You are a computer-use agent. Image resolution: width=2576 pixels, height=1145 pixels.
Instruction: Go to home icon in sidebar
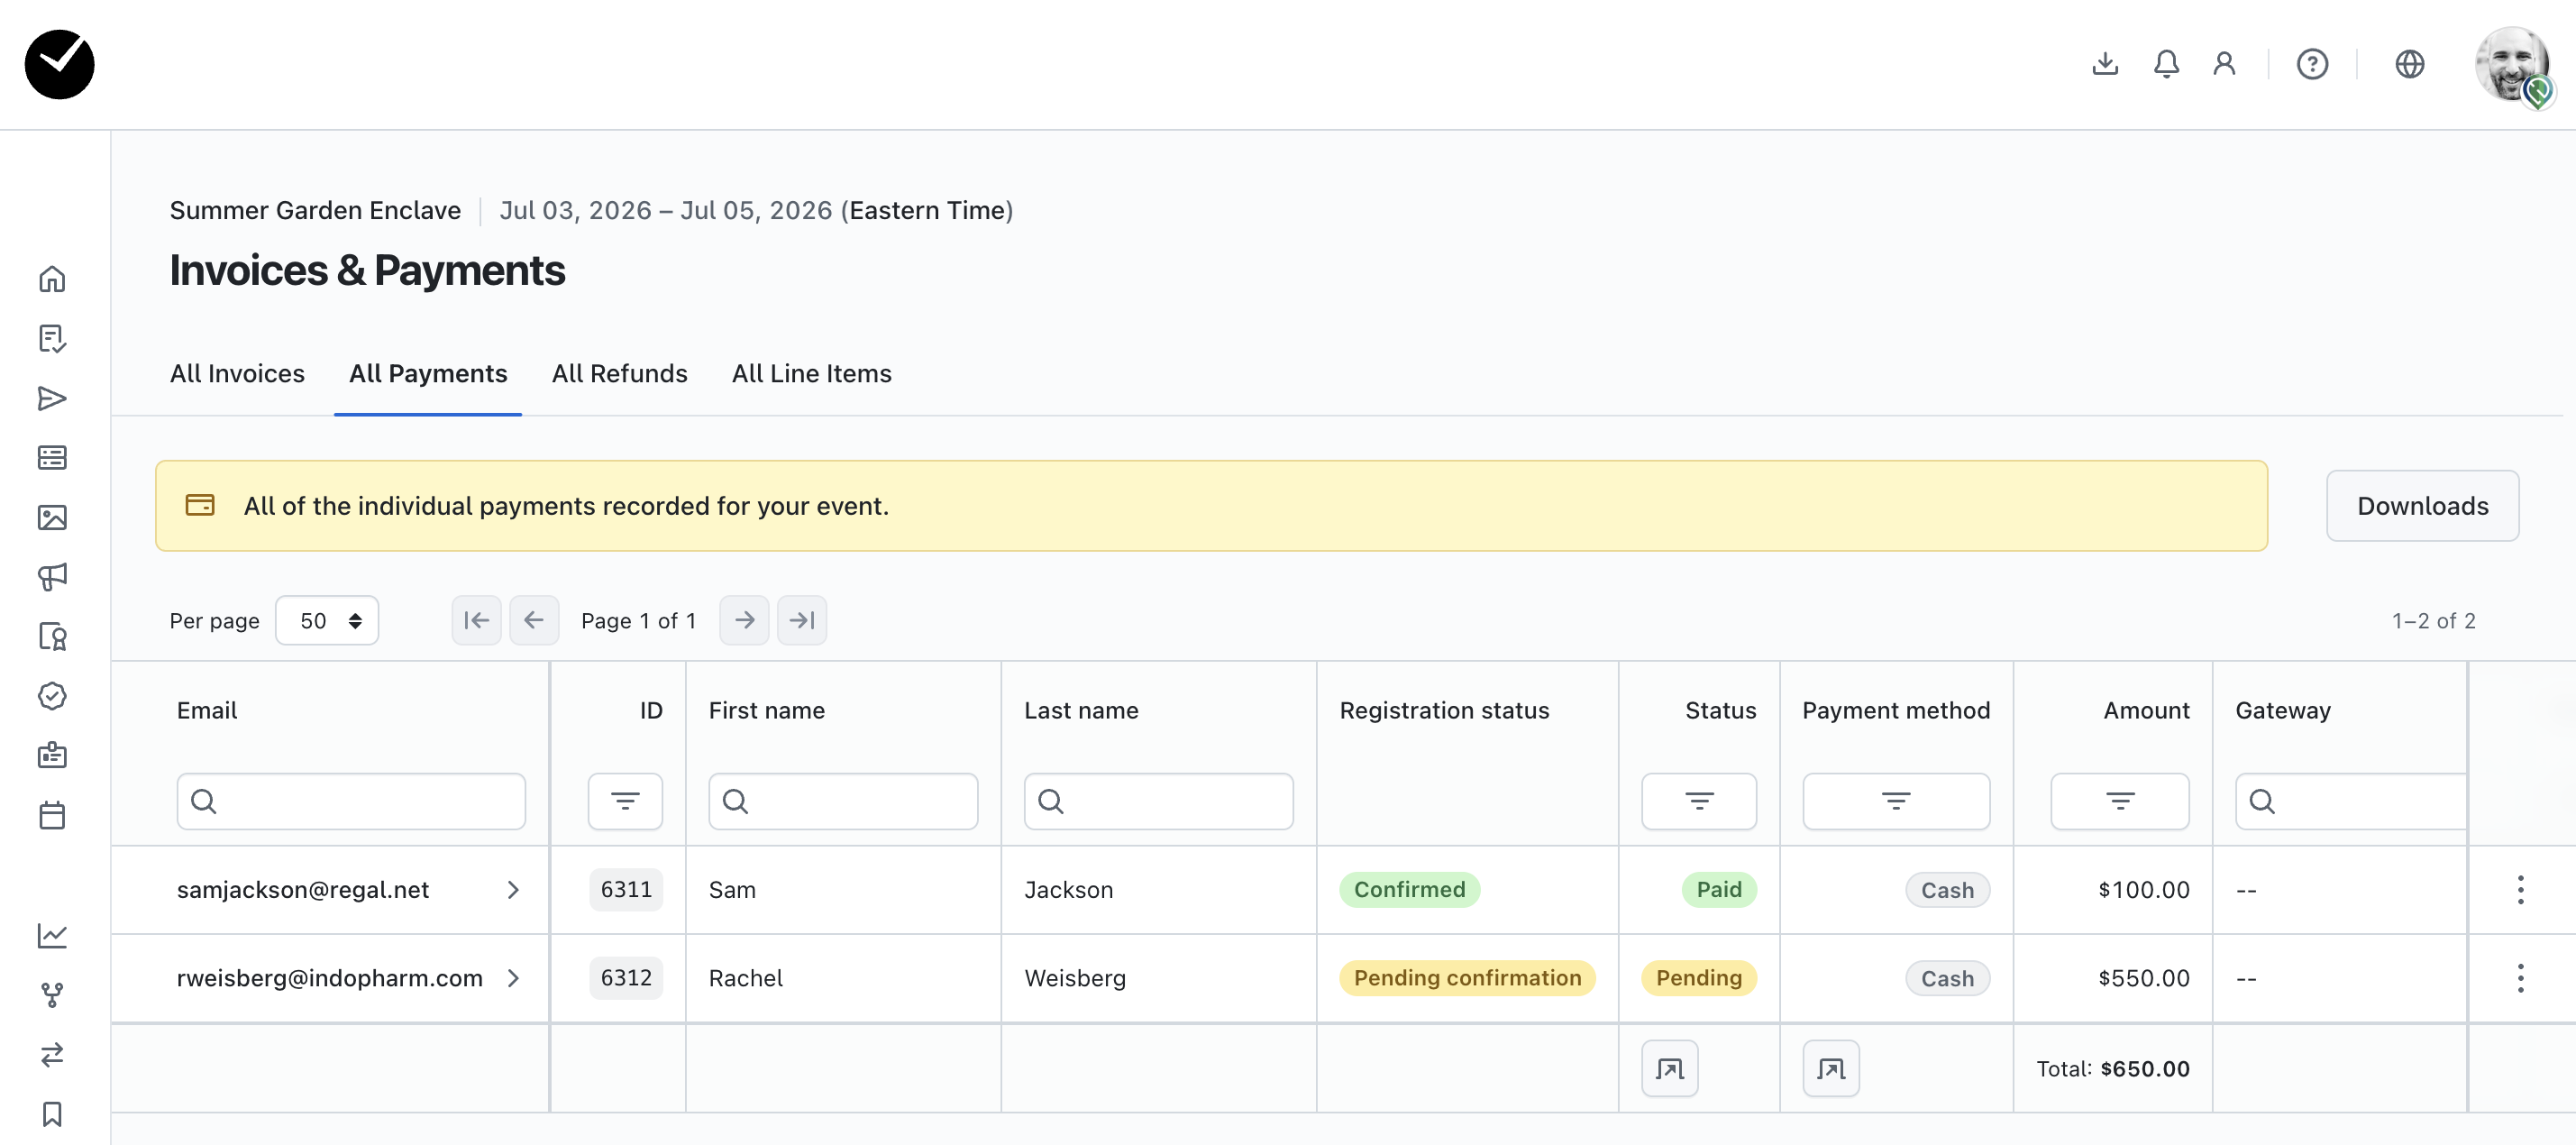pyautogui.click(x=52, y=279)
